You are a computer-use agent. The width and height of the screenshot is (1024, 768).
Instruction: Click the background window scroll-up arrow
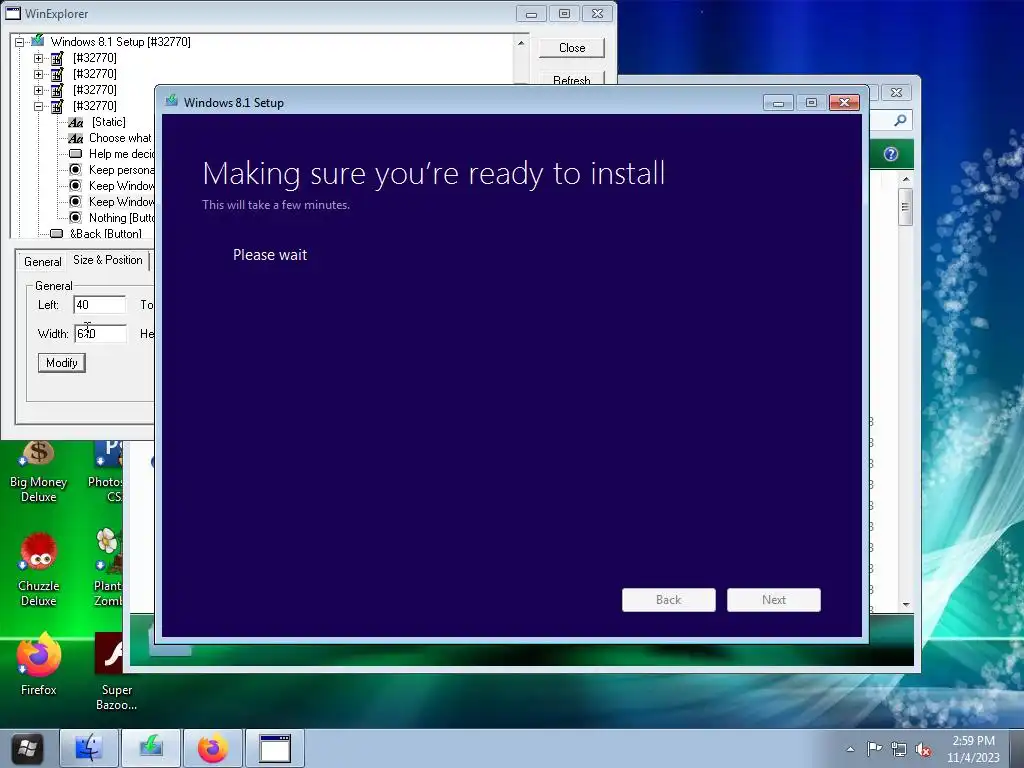pos(906,179)
